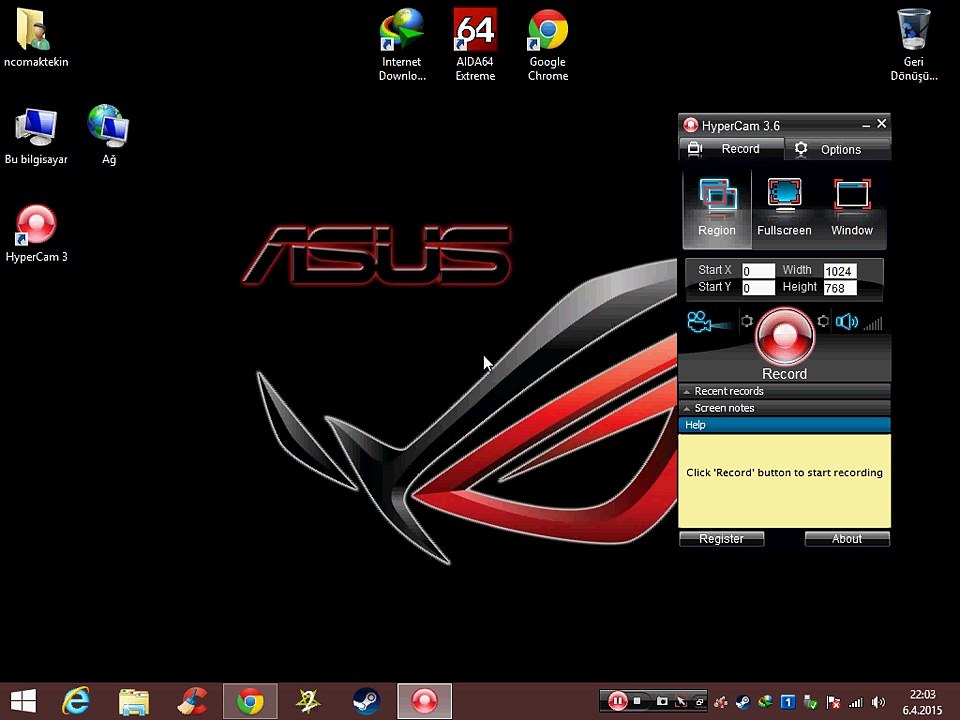Image resolution: width=960 pixels, height=720 pixels.
Task: Switch to HyperCam taskbar button
Action: [424, 701]
